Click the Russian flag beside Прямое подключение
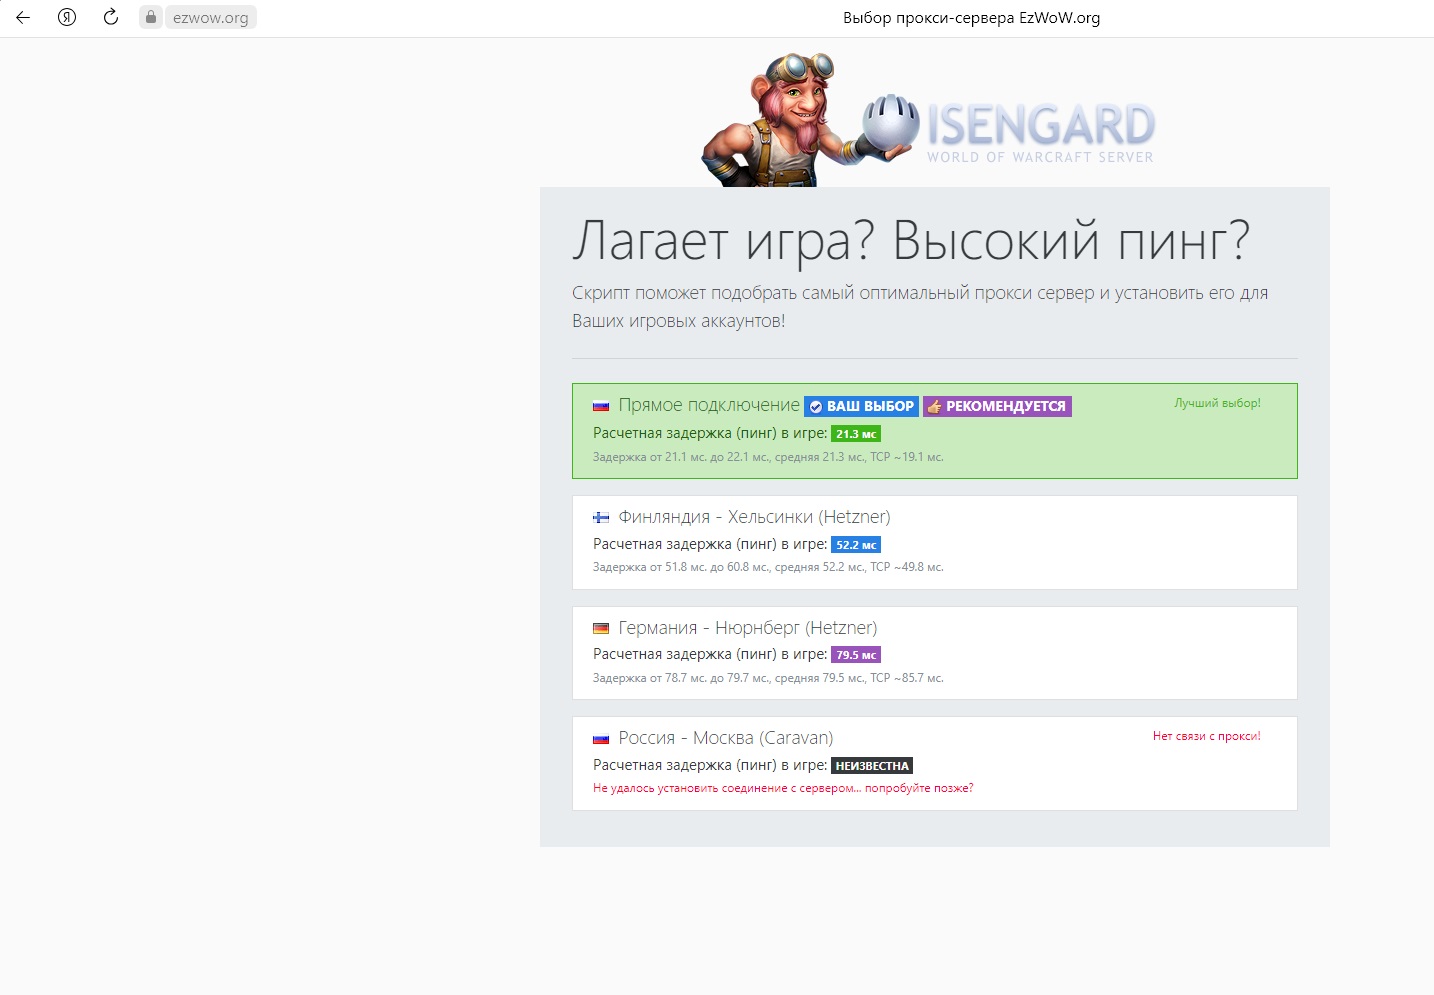The image size is (1434, 995). pyautogui.click(x=601, y=406)
